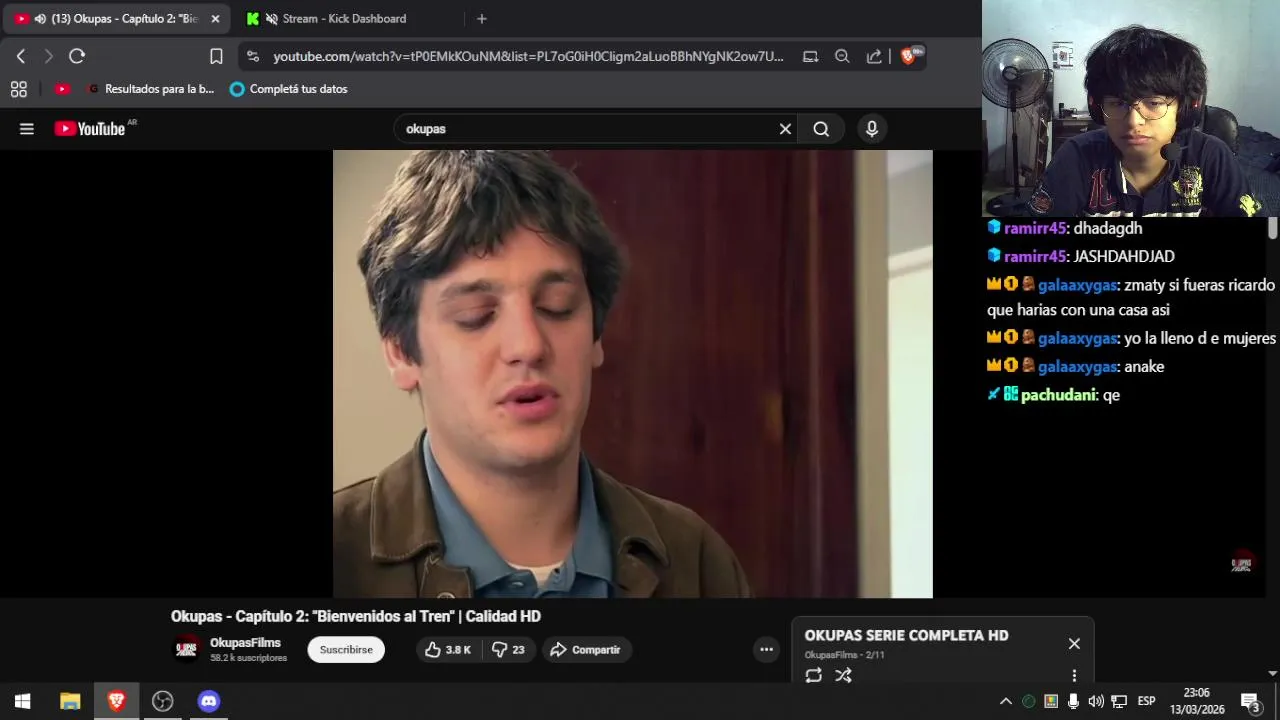Open OBS Studio from taskbar
This screenshot has width=1280, height=720.
click(162, 701)
